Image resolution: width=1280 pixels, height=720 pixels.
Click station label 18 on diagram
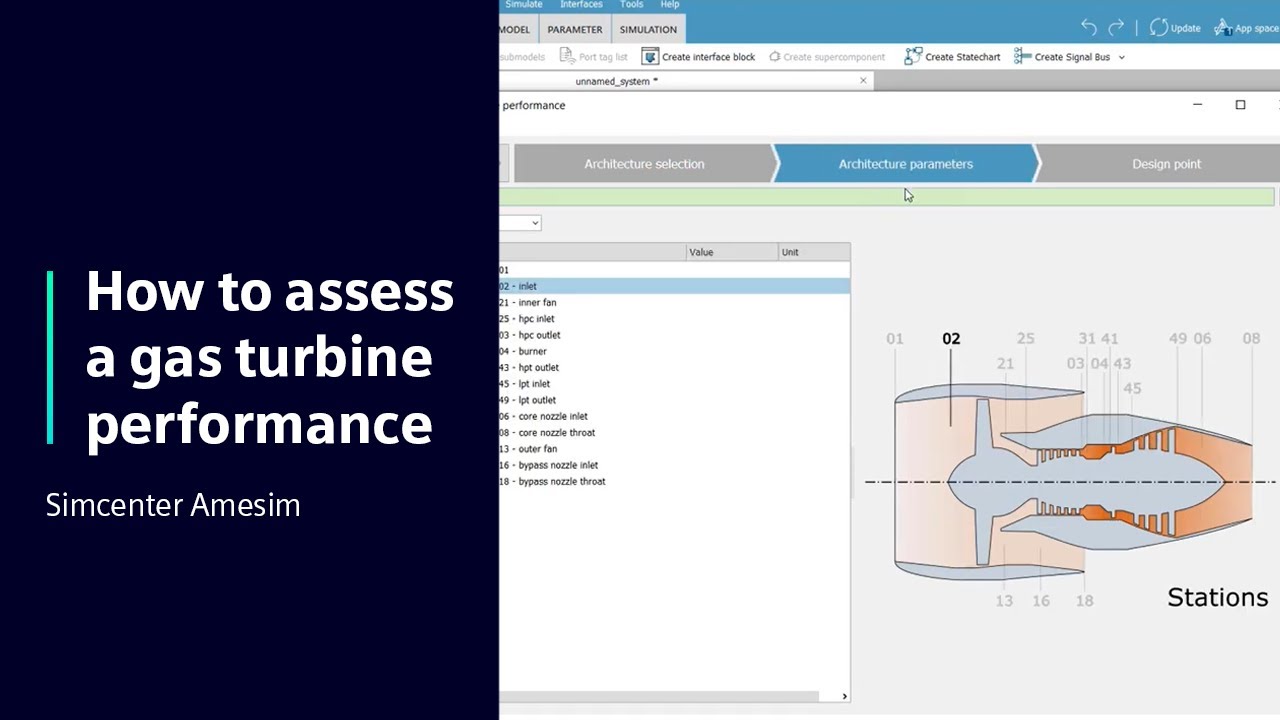[1084, 601]
